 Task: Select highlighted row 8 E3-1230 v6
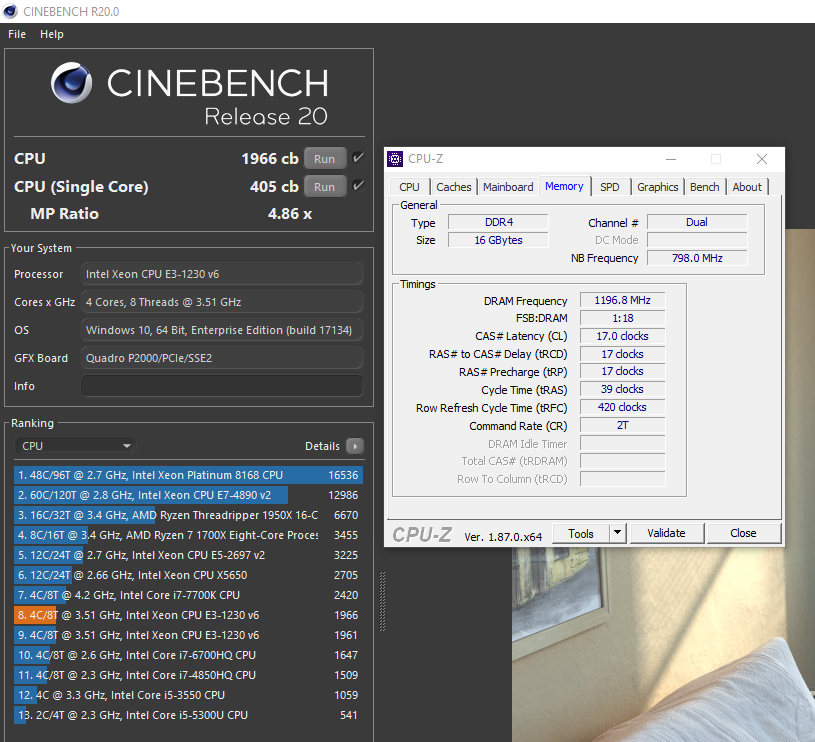pos(188,615)
